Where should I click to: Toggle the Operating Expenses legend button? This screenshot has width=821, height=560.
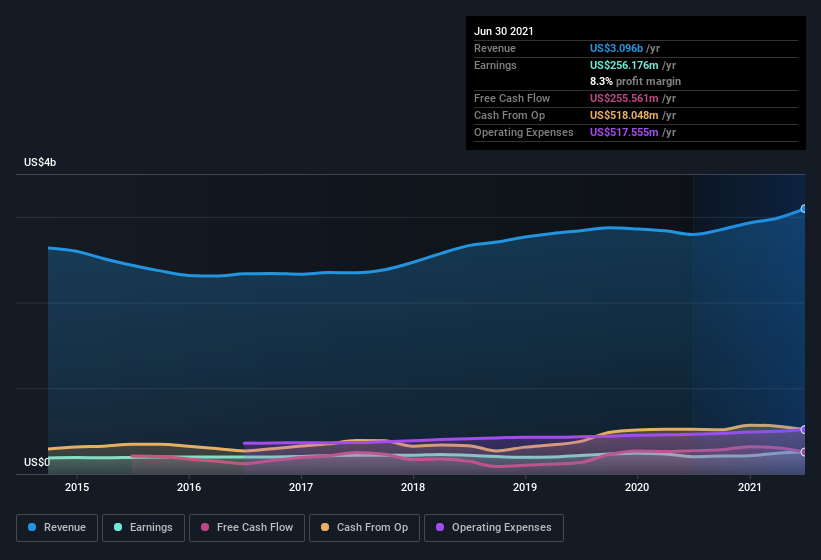coord(494,528)
